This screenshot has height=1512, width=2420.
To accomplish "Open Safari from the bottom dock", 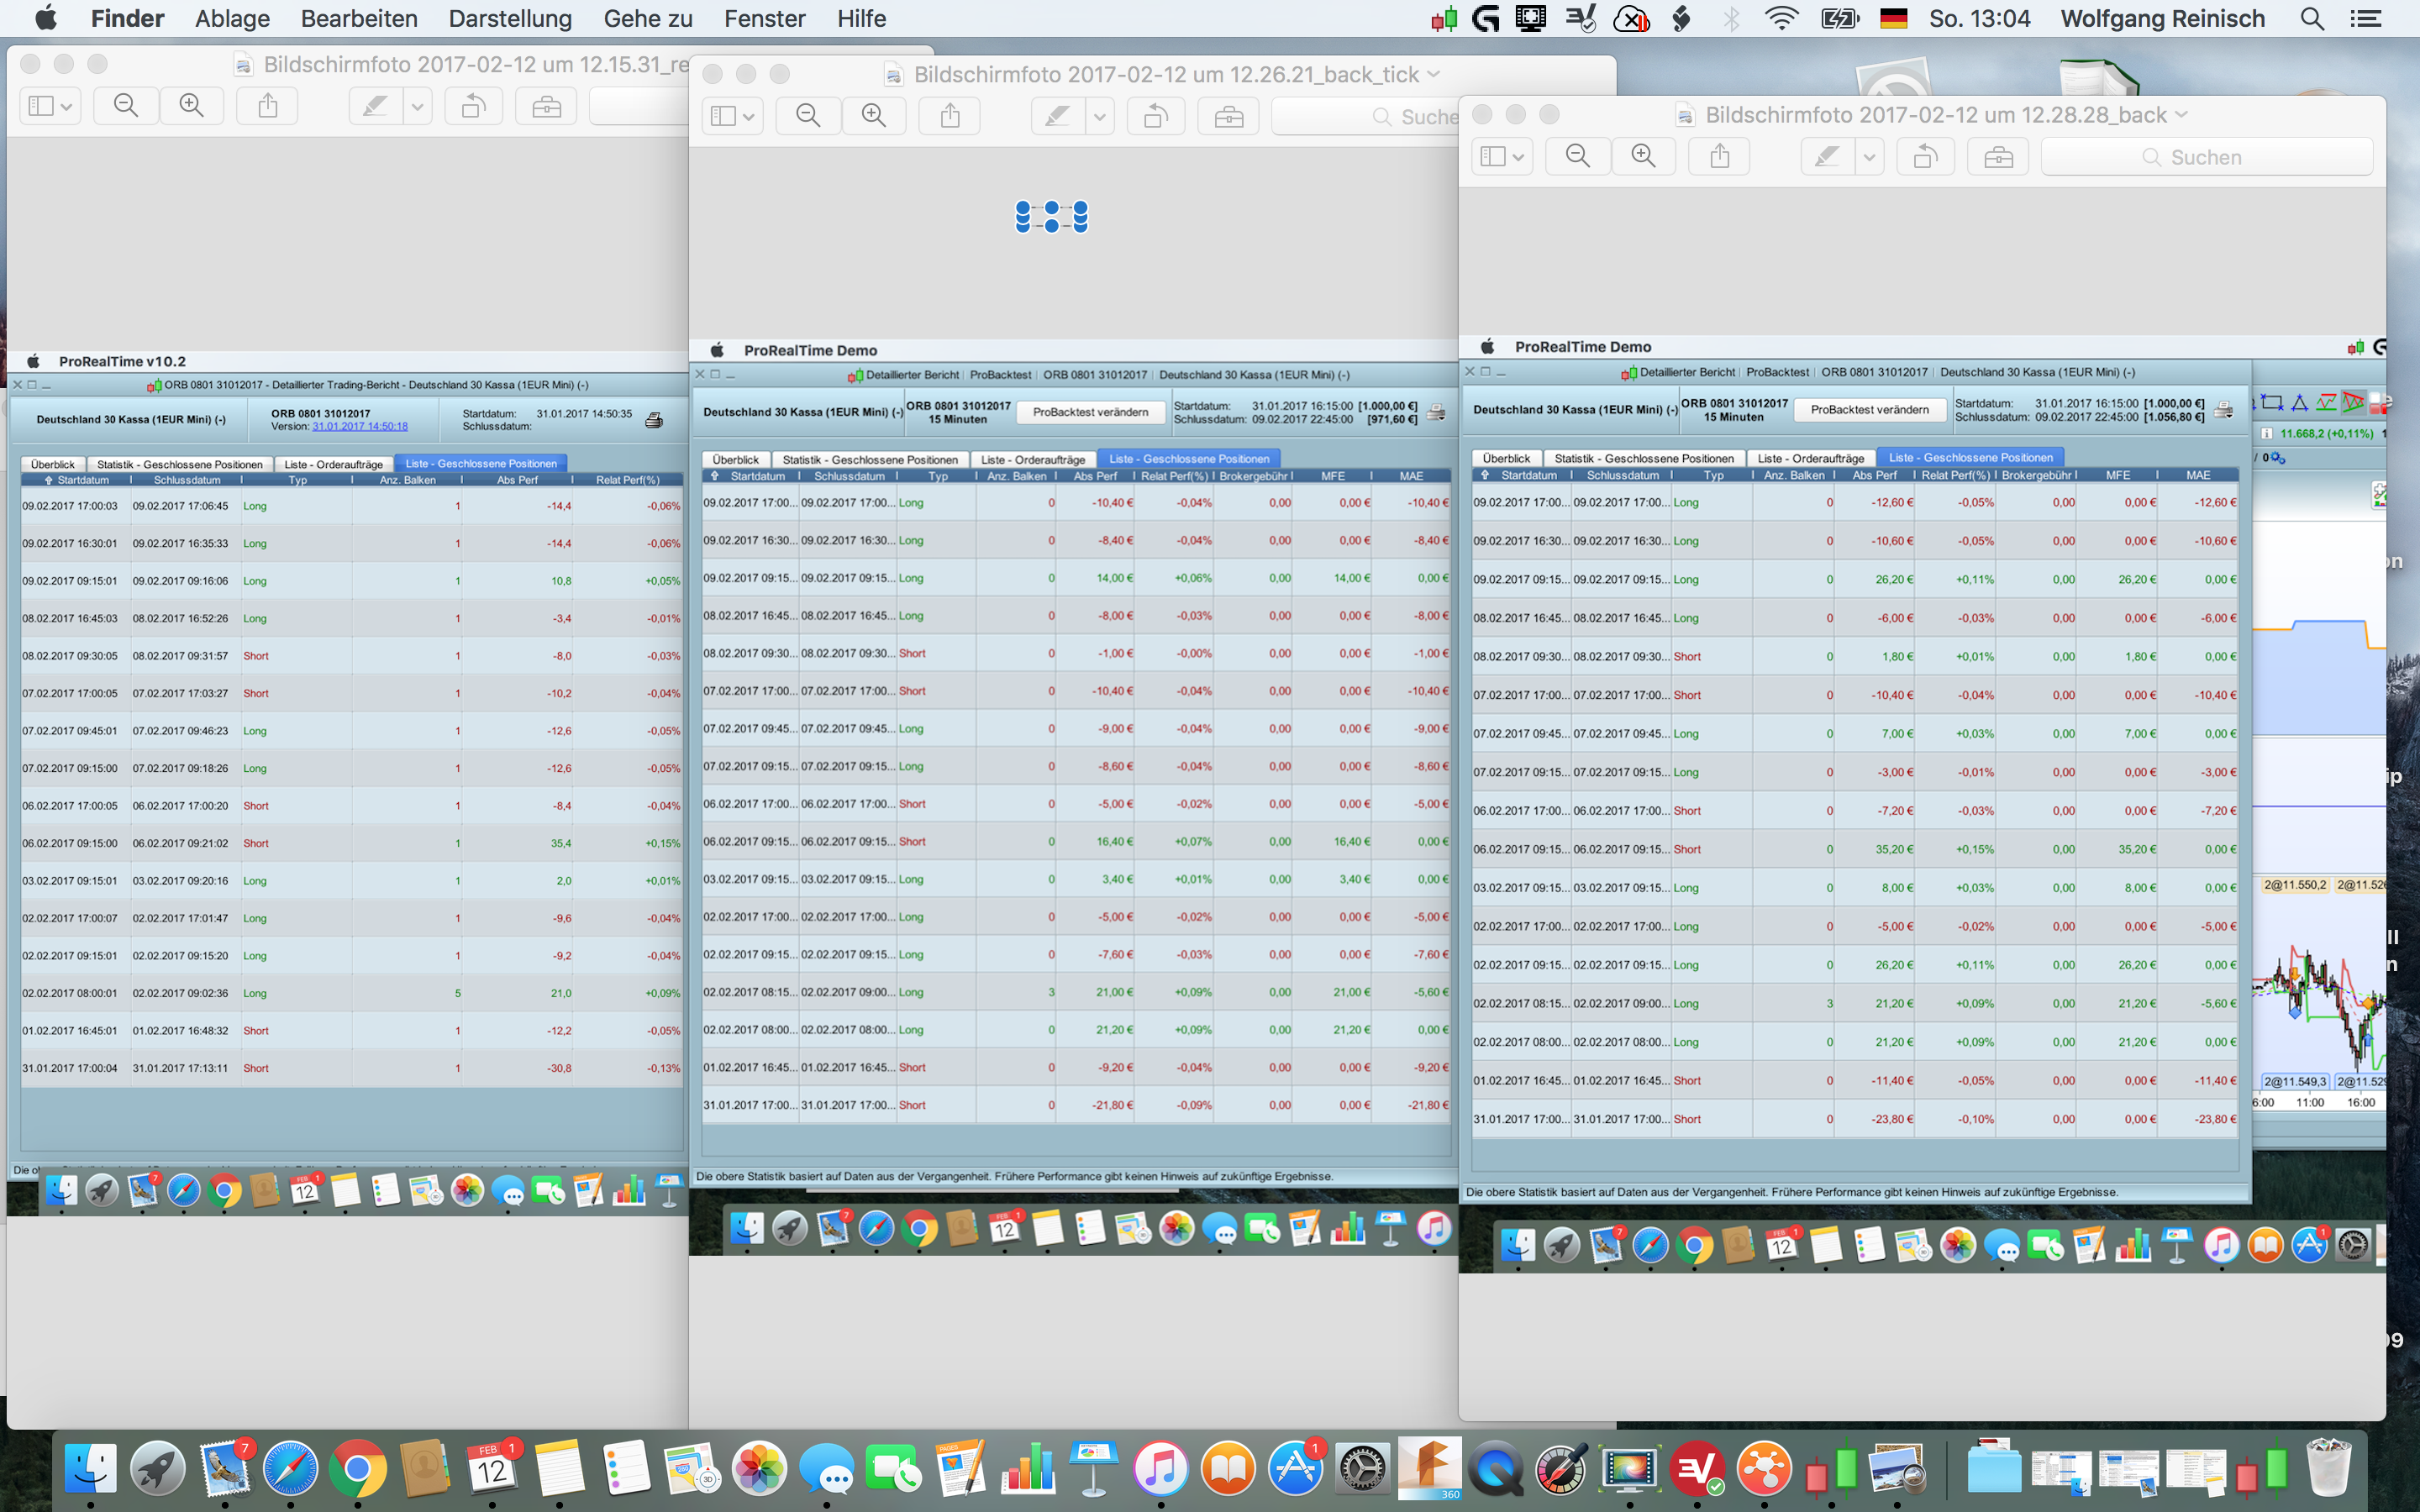I will coord(291,1470).
